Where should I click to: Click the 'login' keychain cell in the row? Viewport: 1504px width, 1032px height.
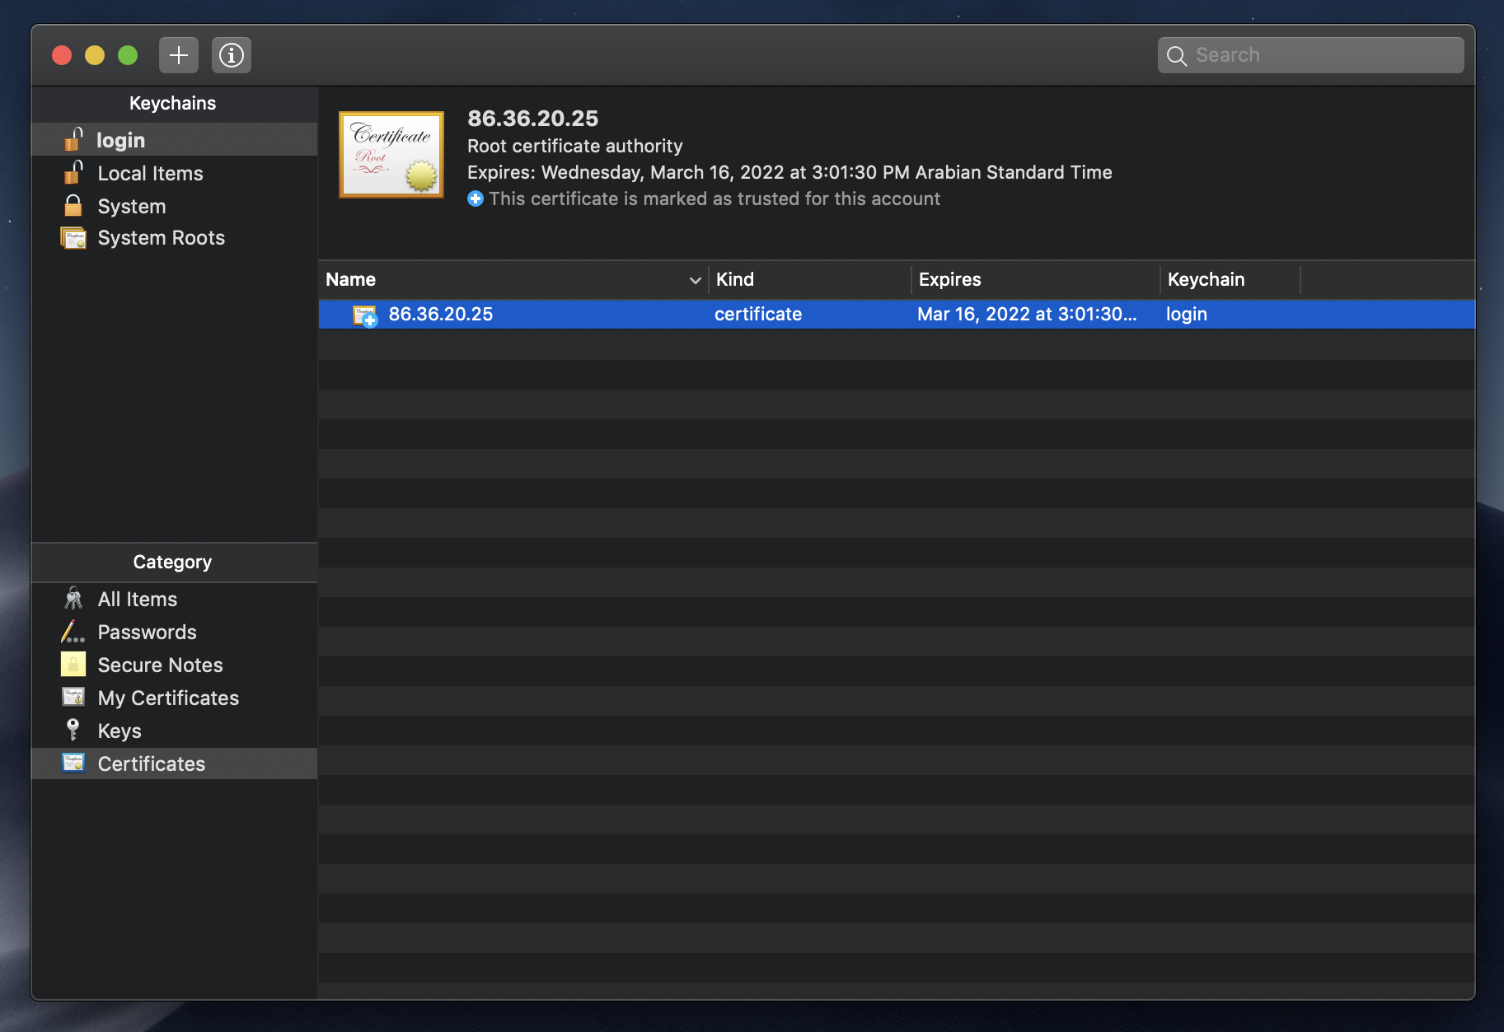coord(1187,314)
